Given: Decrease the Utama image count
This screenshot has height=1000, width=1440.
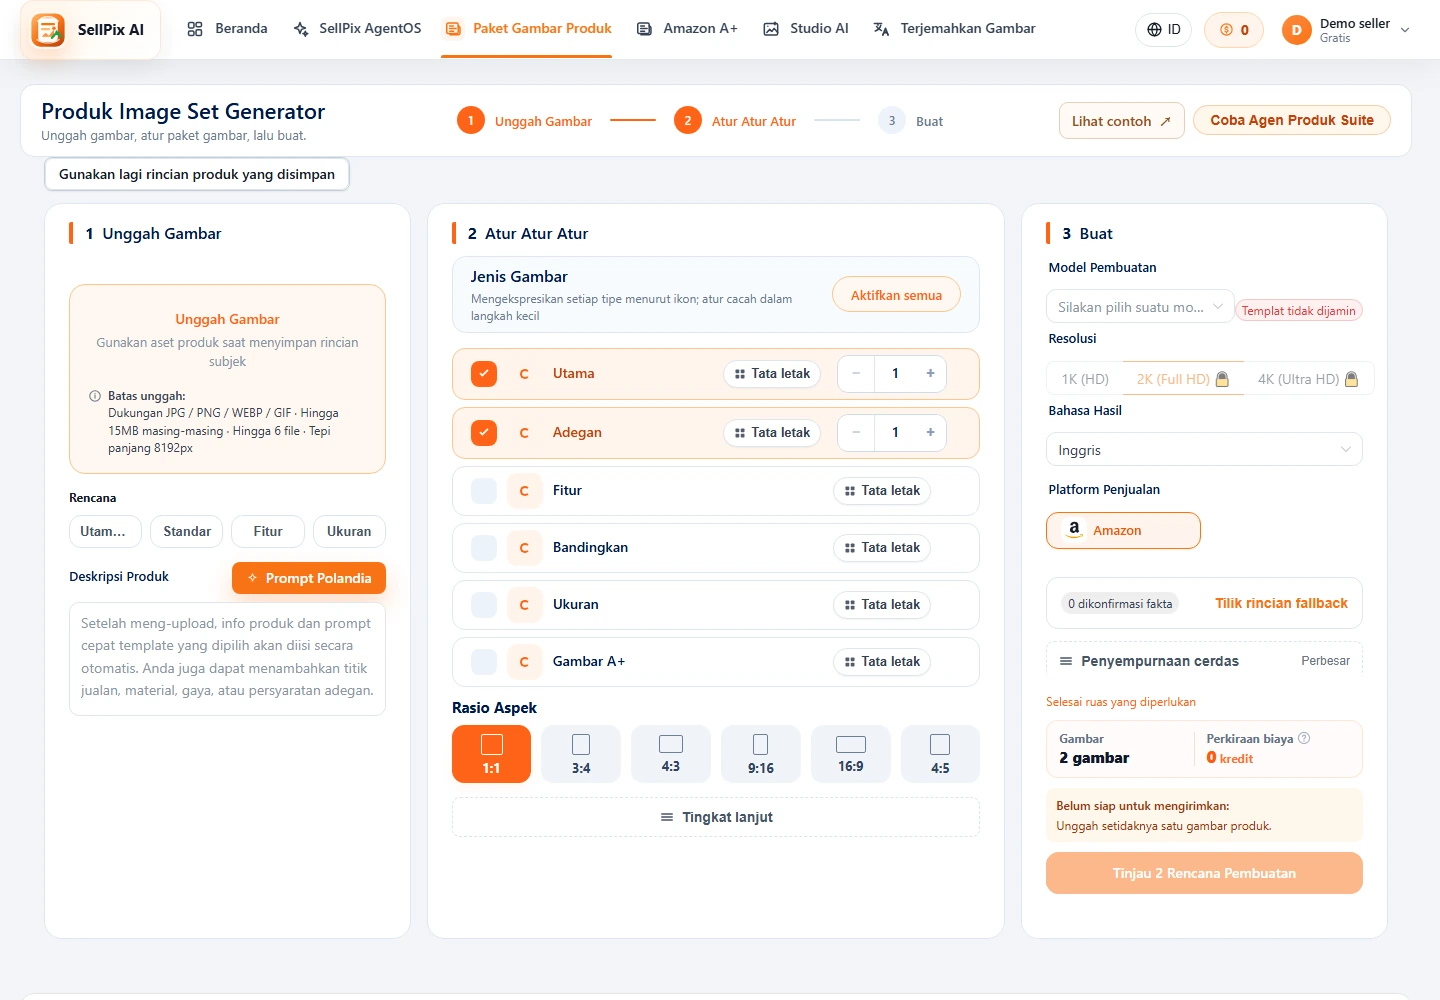Looking at the screenshot, I should coord(856,374).
